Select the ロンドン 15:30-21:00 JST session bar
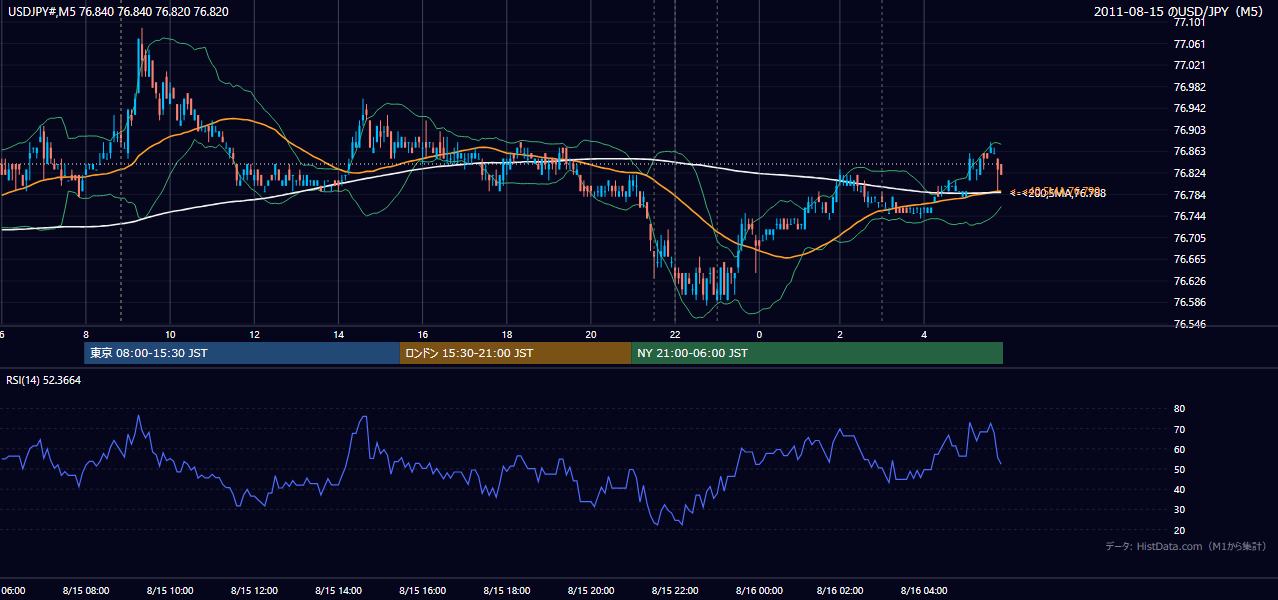1278x600 pixels. pyautogui.click(x=515, y=353)
